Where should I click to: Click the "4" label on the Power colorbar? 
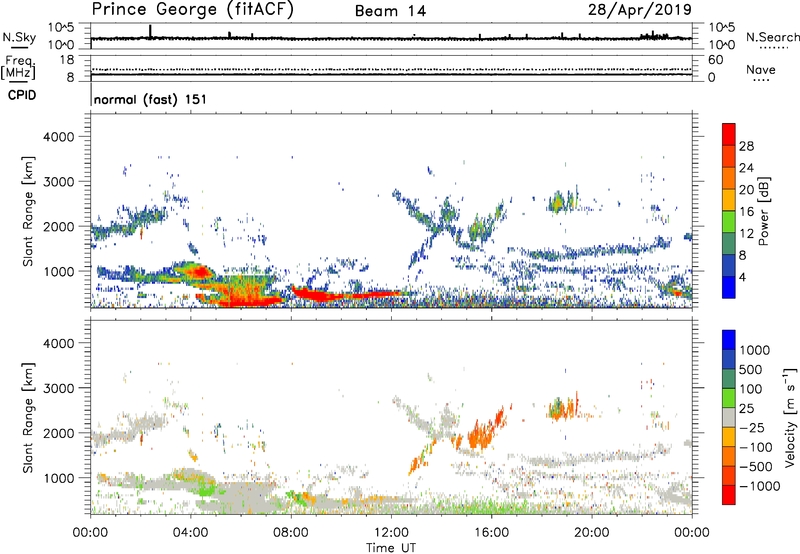pos(742,277)
